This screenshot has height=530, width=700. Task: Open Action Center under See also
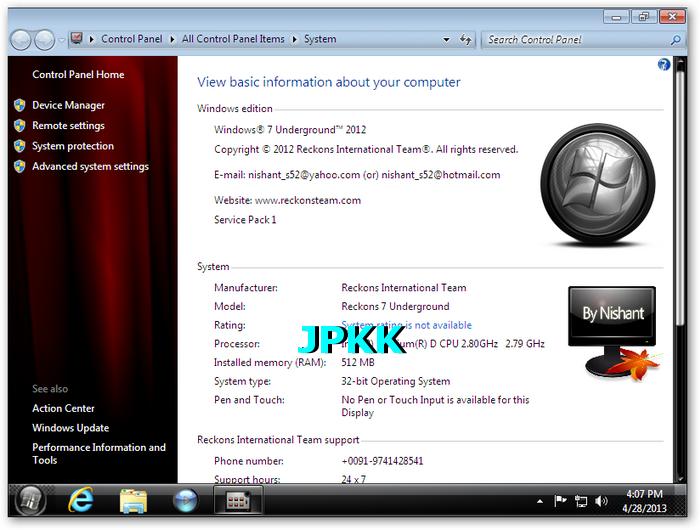(63, 408)
